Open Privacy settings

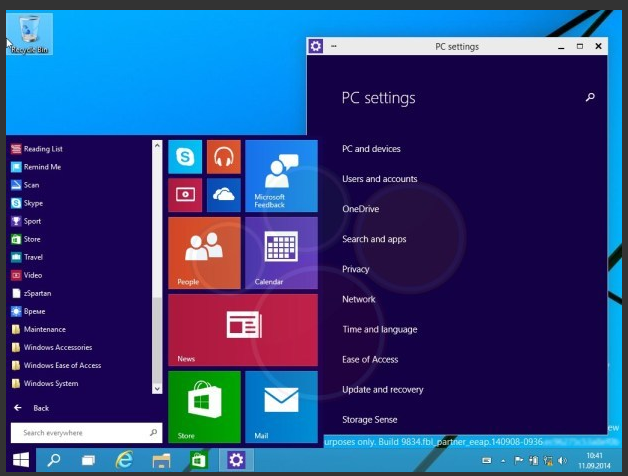356,269
